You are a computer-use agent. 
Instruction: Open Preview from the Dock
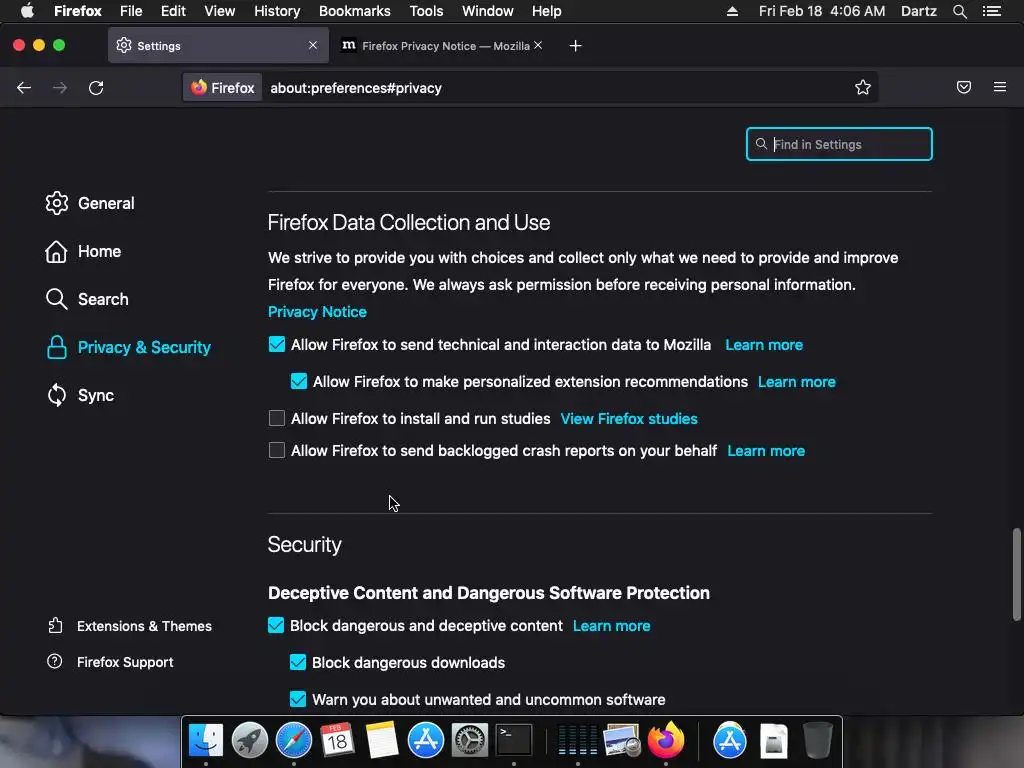click(x=622, y=741)
